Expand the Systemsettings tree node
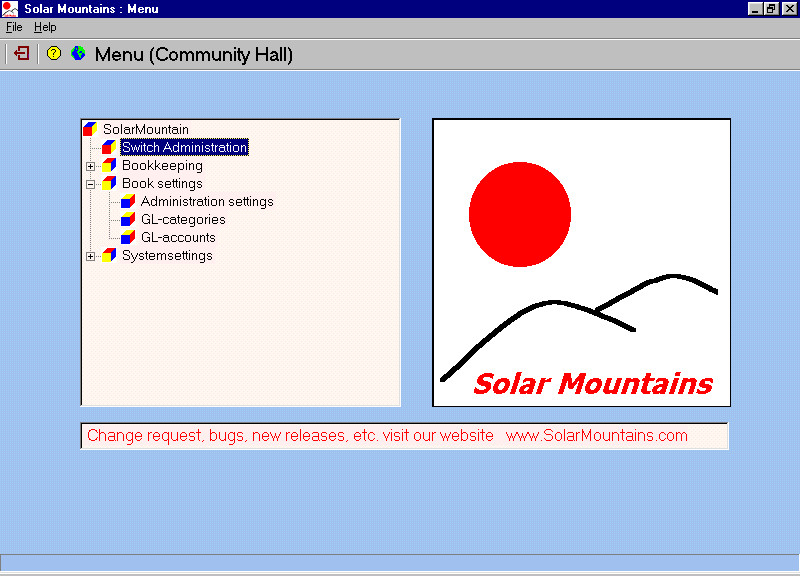The height and width of the screenshot is (576, 800). click(90, 256)
